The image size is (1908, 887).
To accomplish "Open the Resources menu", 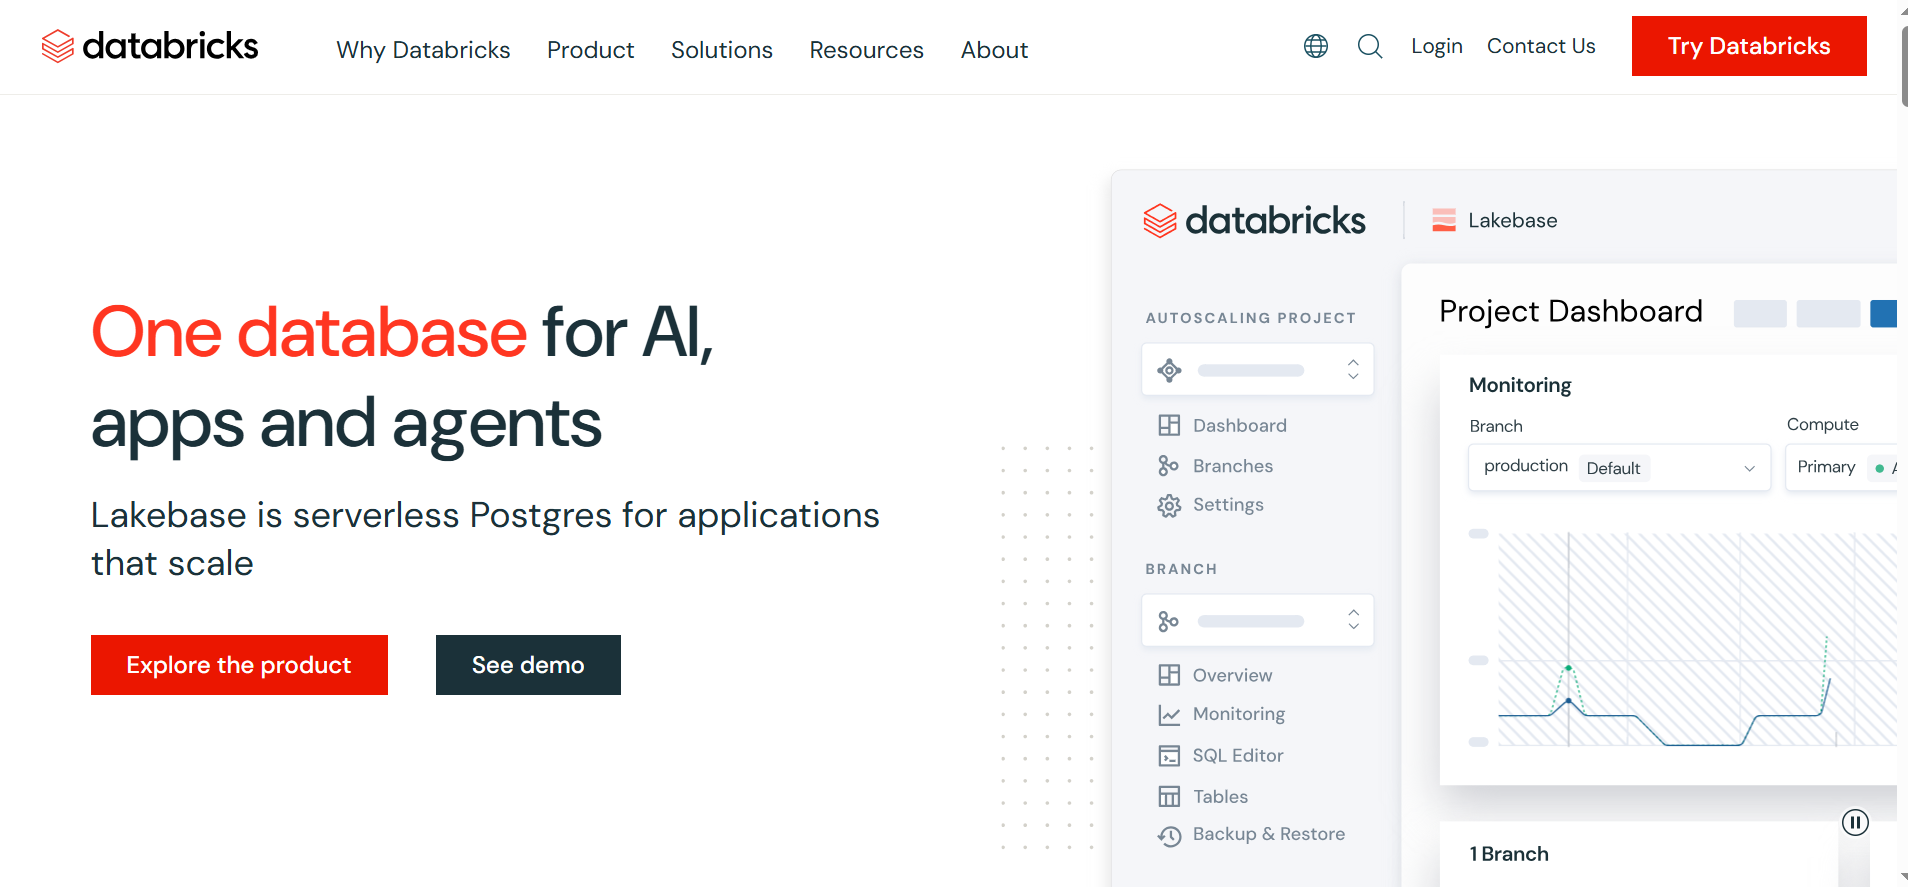I will [x=866, y=50].
